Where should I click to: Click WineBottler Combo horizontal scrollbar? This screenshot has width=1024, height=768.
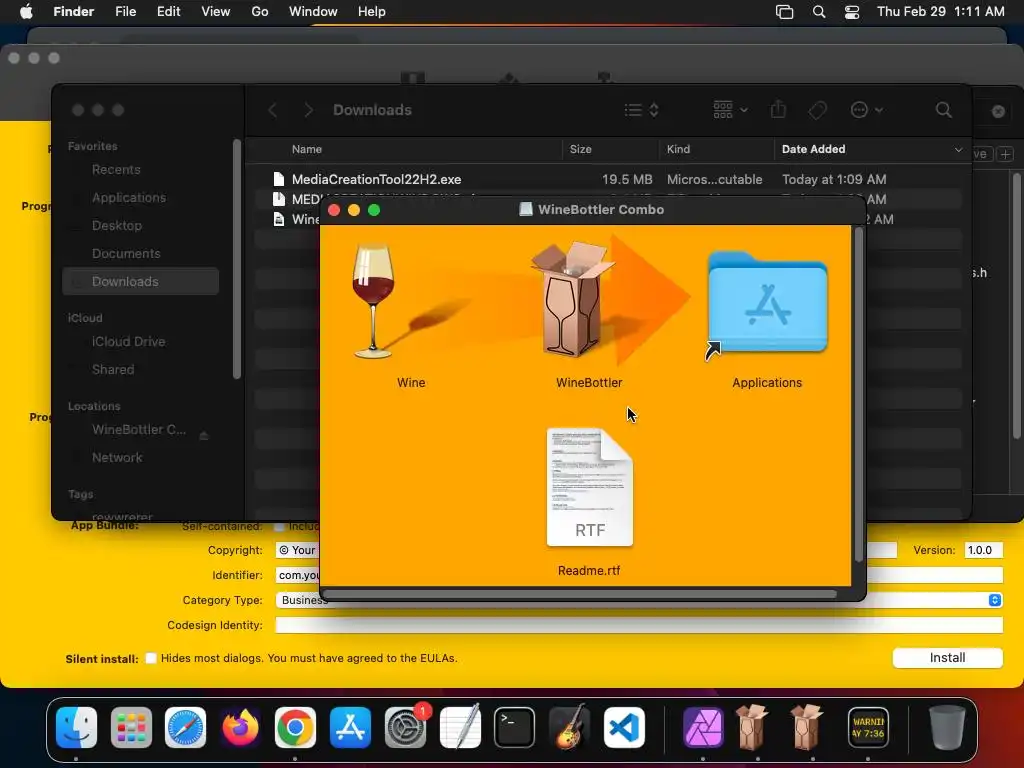(580, 594)
